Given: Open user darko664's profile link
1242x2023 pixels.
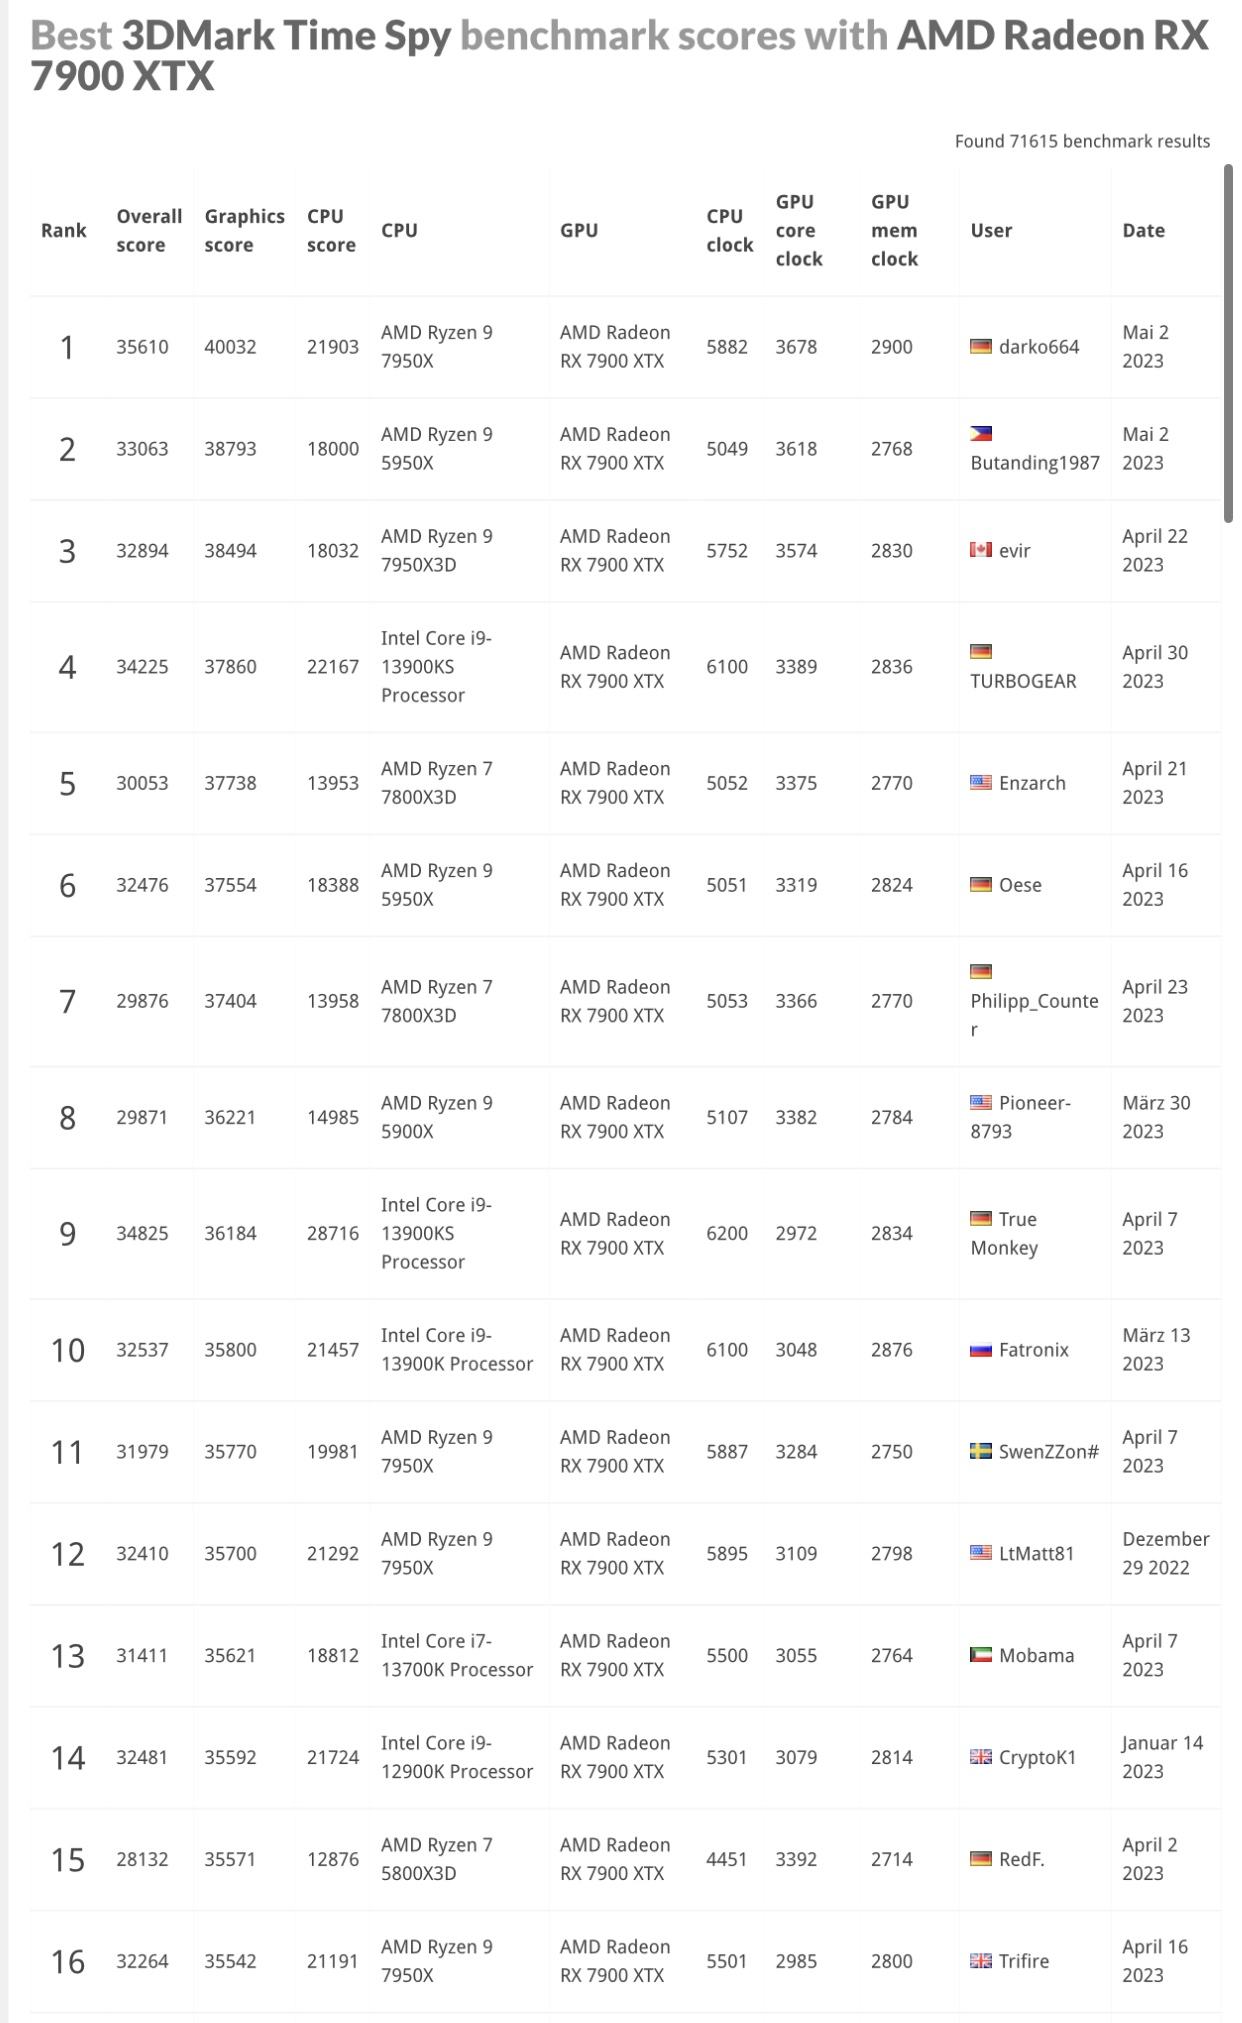Looking at the screenshot, I should [1039, 347].
